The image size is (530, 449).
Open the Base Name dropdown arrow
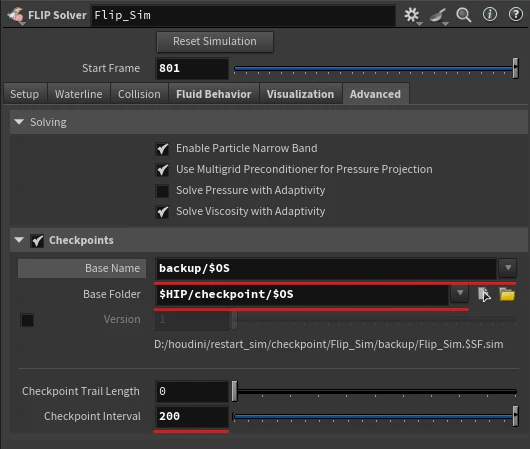(508, 268)
